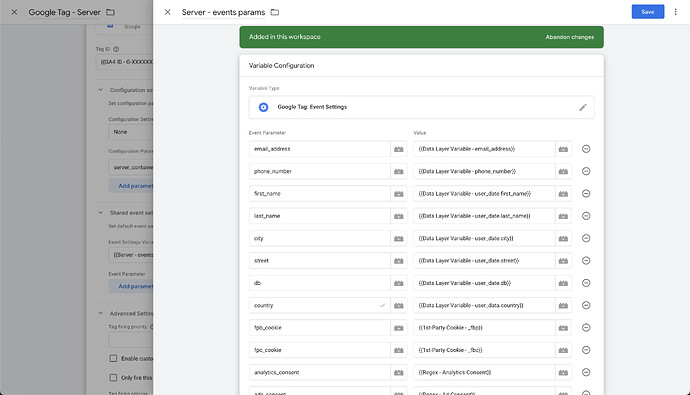Insert variable in phone_number parameter field
Screen dimensions: 690x395
pyautogui.click(x=399, y=172)
